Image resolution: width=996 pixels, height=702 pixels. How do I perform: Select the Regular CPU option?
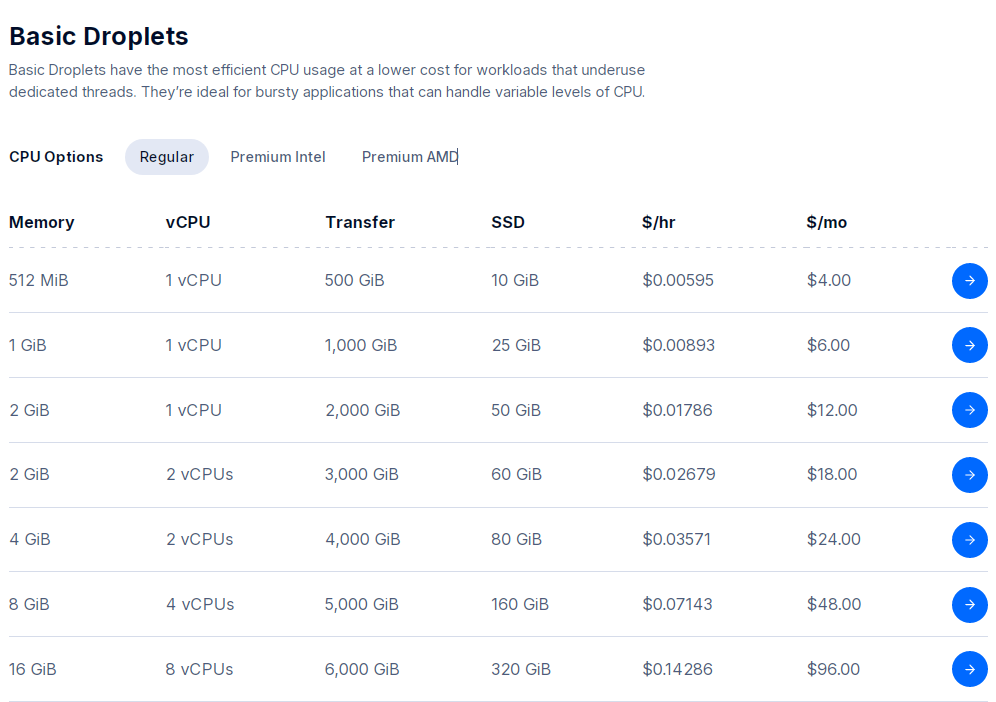coord(167,157)
